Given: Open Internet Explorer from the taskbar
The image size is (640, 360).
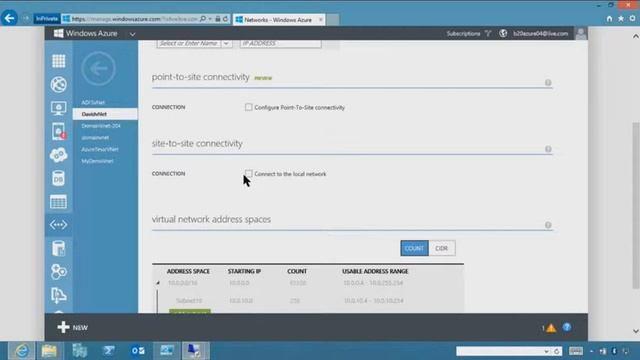Looking at the screenshot, I should 21,351.
